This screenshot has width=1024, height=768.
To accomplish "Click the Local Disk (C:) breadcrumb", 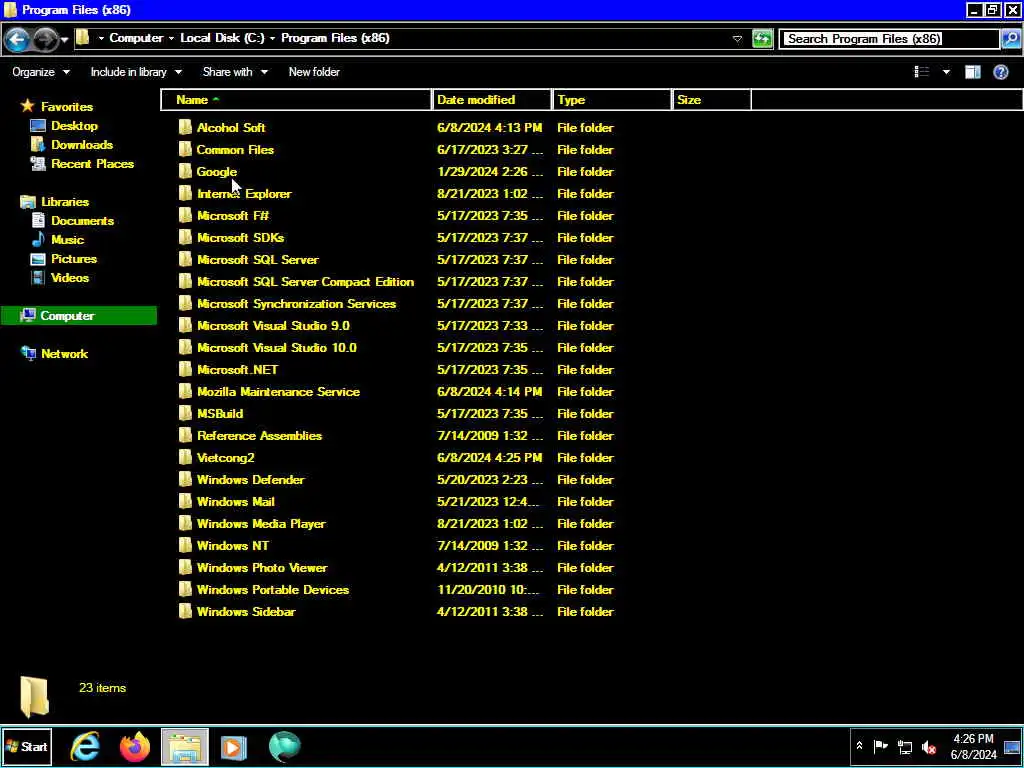I will click(x=222, y=38).
